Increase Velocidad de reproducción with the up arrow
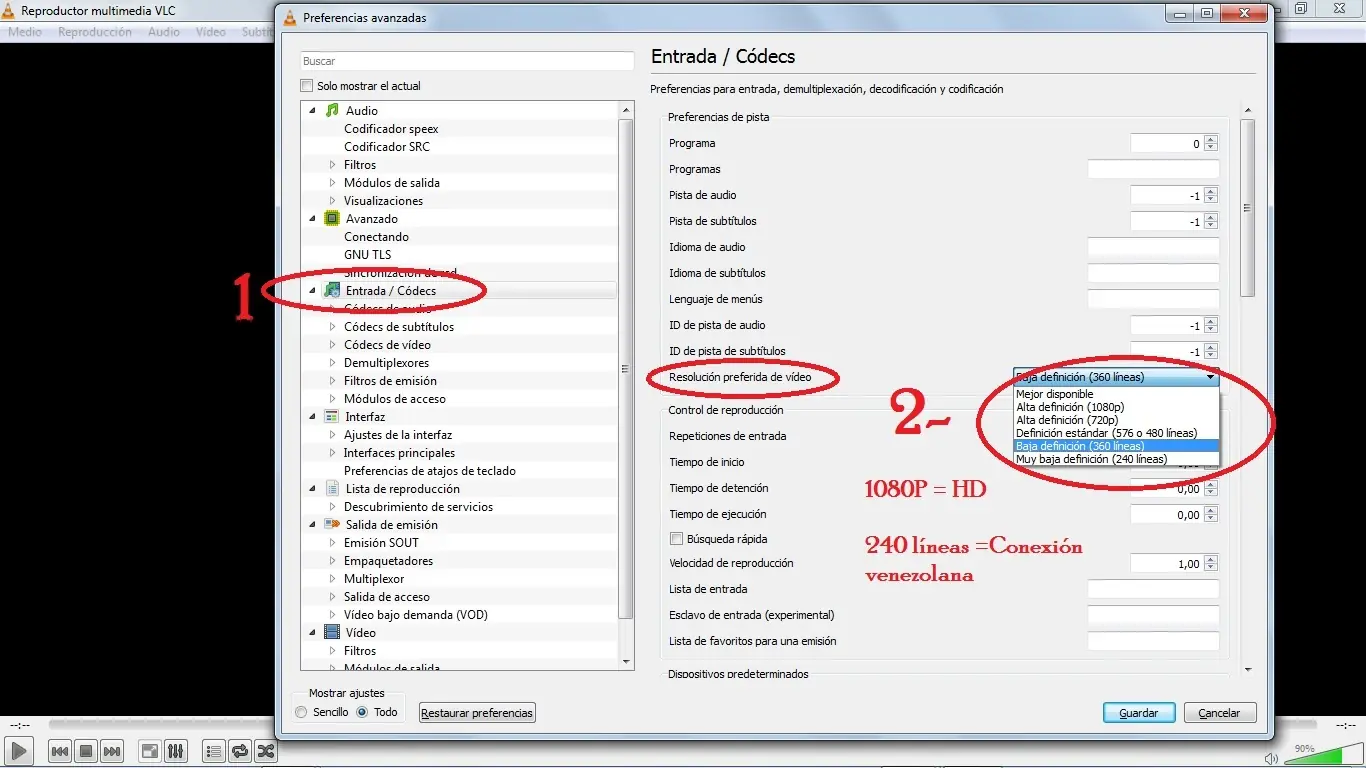 pyautogui.click(x=1212, y=559)
